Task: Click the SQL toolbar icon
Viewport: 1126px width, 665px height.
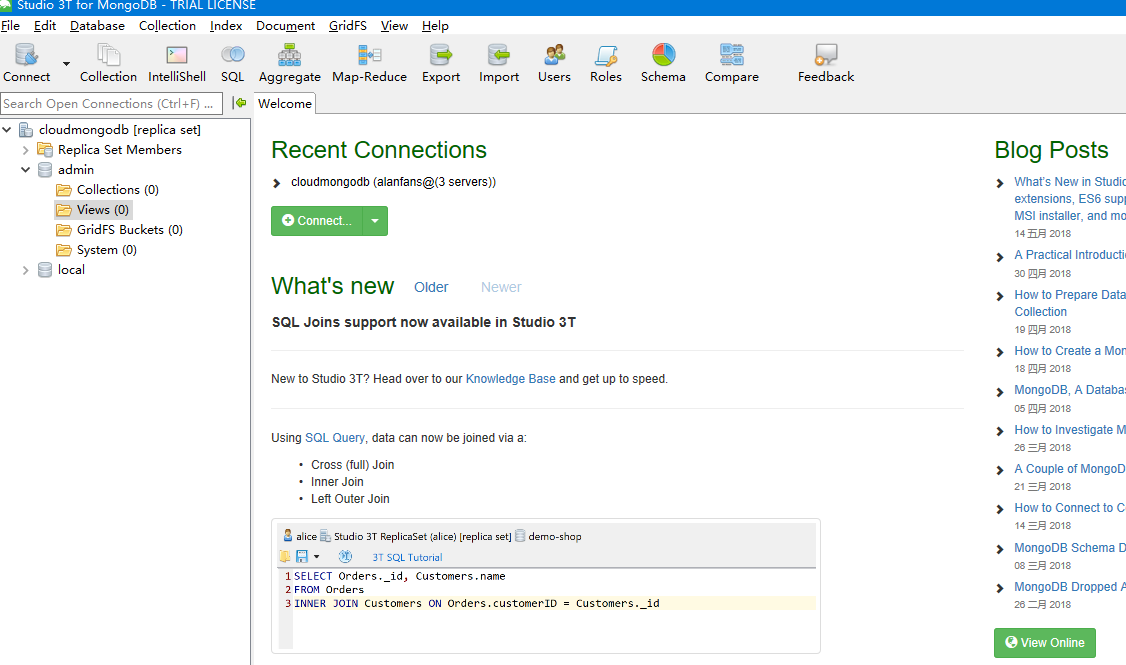Action: [232, 63]
